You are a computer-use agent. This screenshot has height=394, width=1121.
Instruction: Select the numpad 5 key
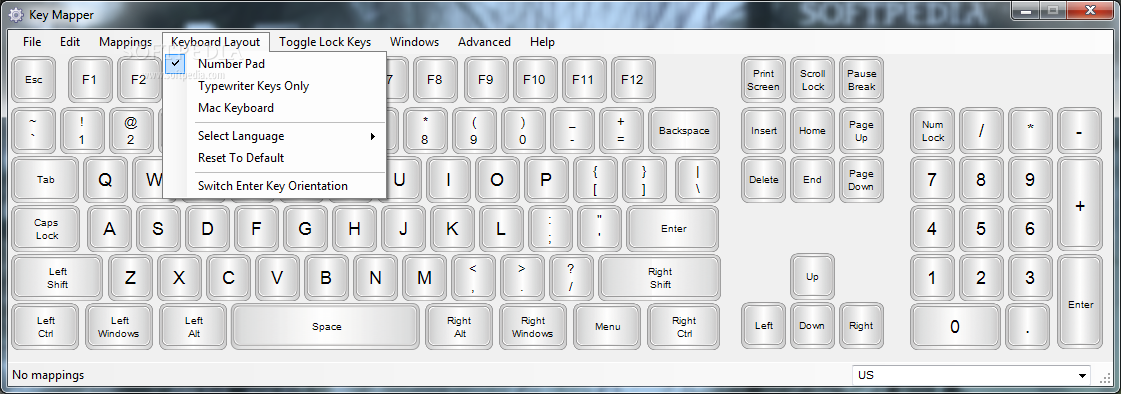(981, 229)
